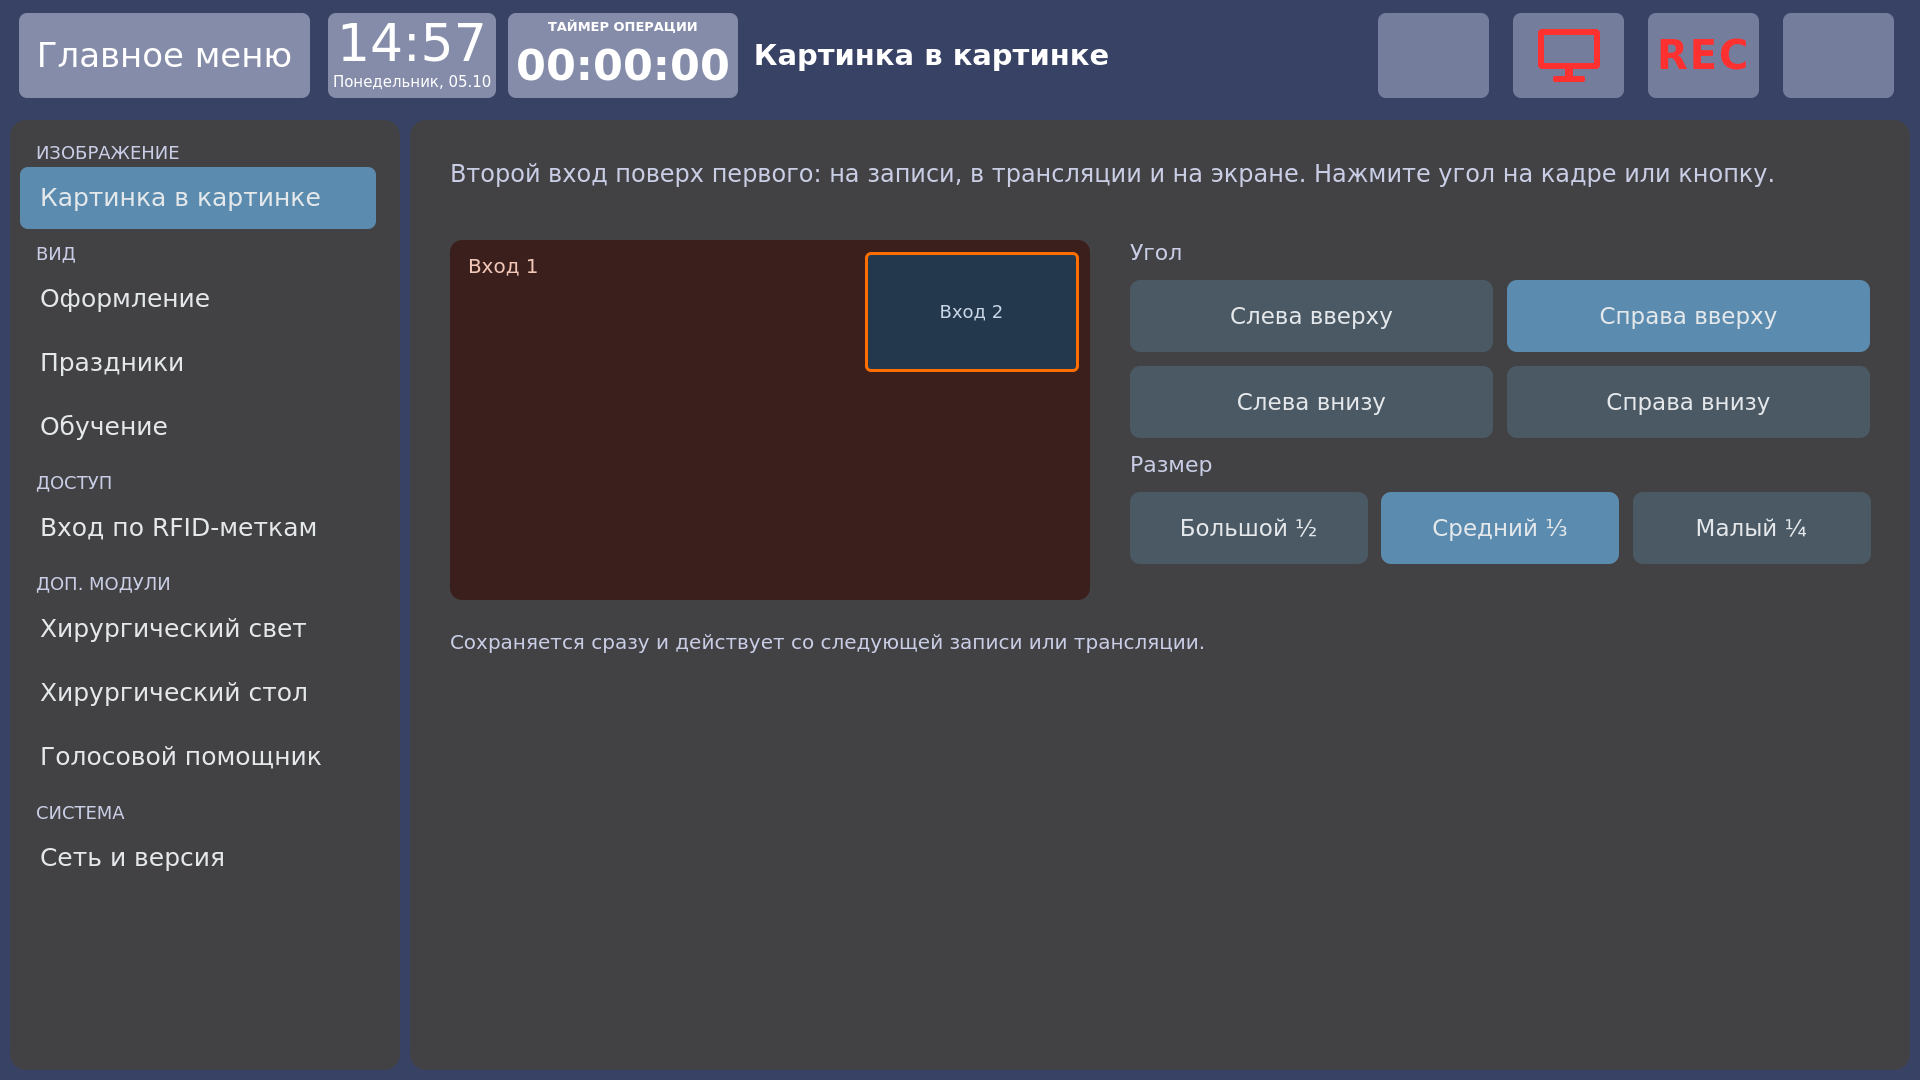Choose corner Слева внизу

[1311, 402]
